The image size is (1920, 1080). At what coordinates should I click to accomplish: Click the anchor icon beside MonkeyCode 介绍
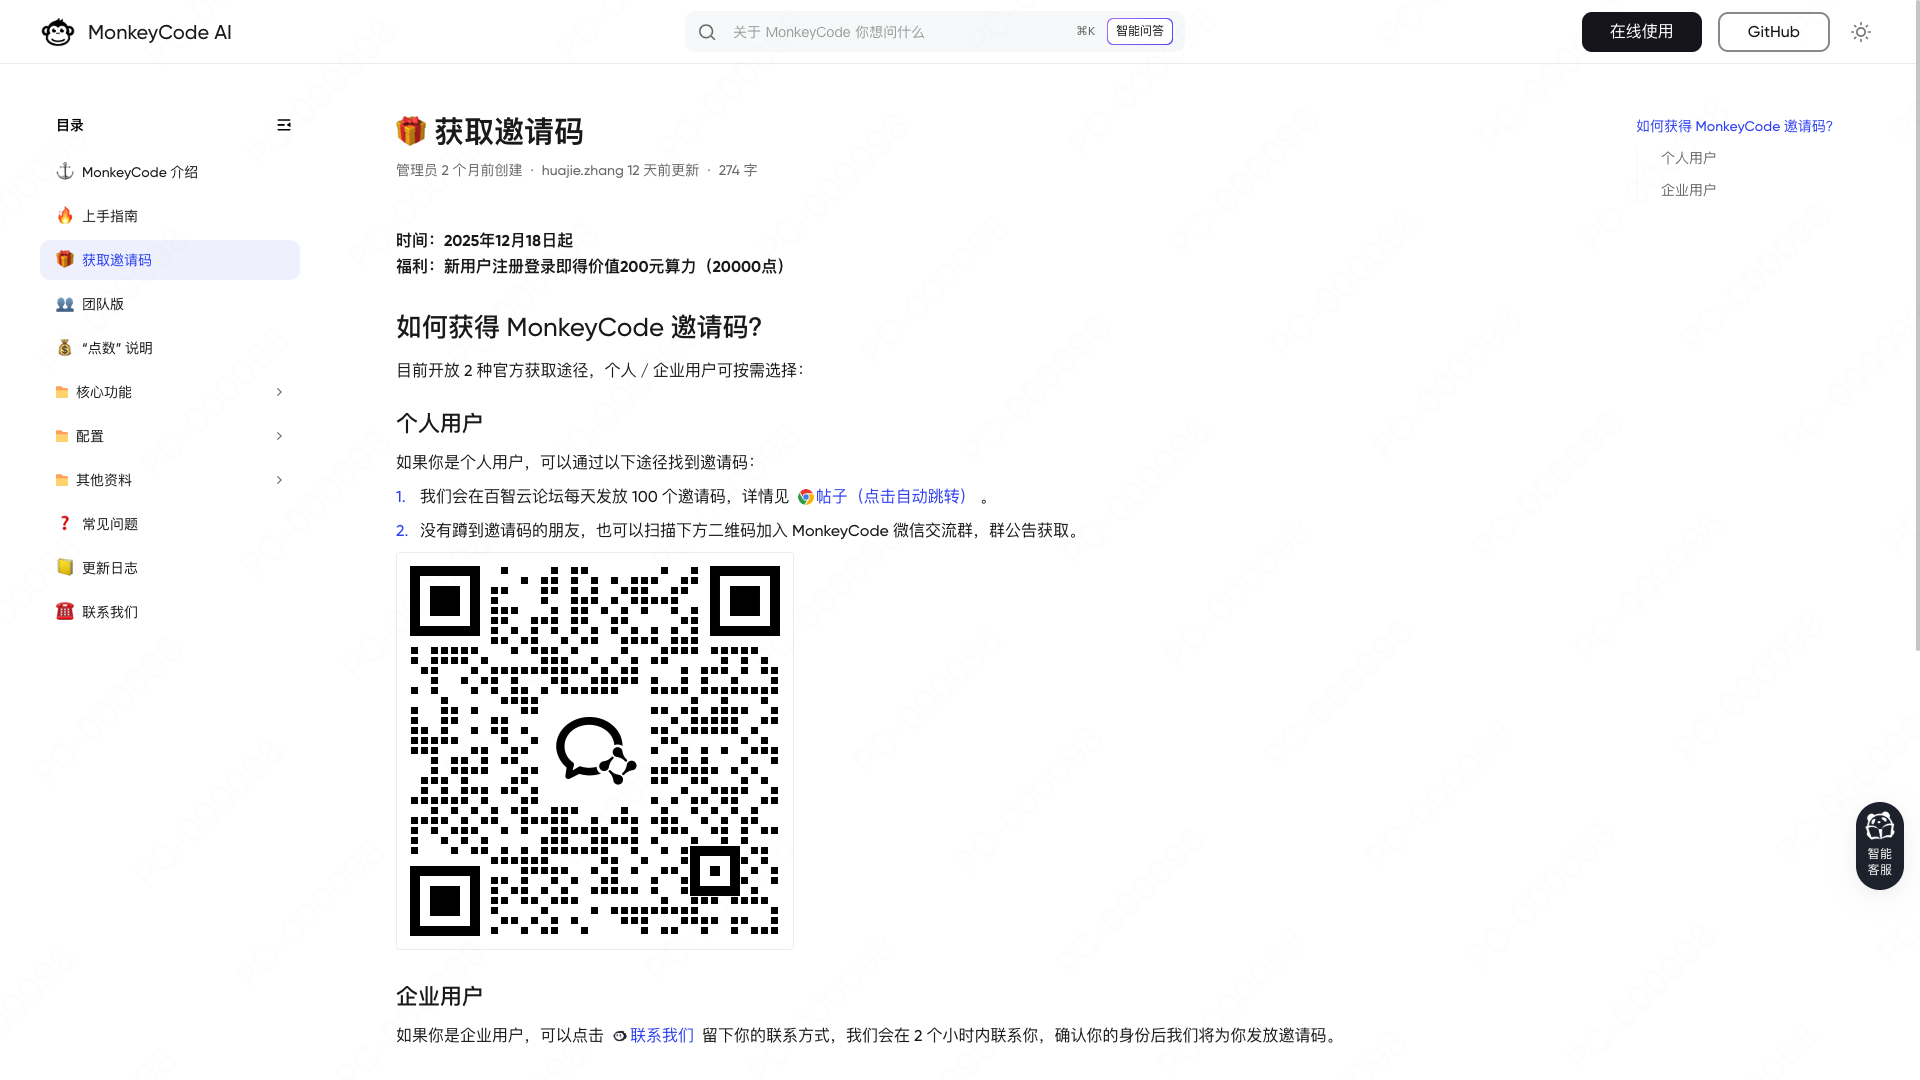65,171
